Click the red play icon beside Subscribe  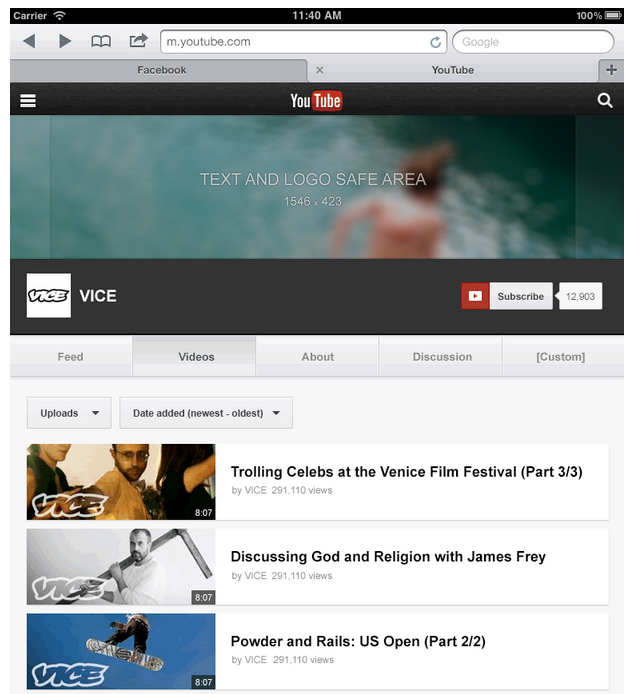pos(475,296)
